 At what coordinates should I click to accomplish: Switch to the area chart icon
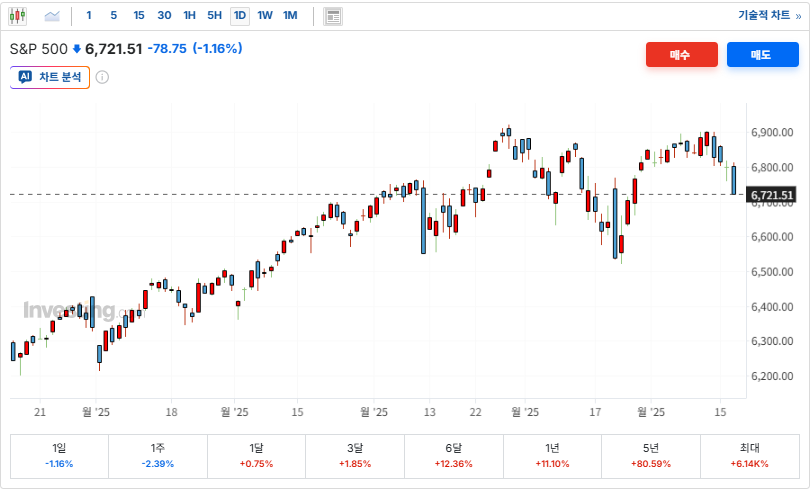click(52, 16)
